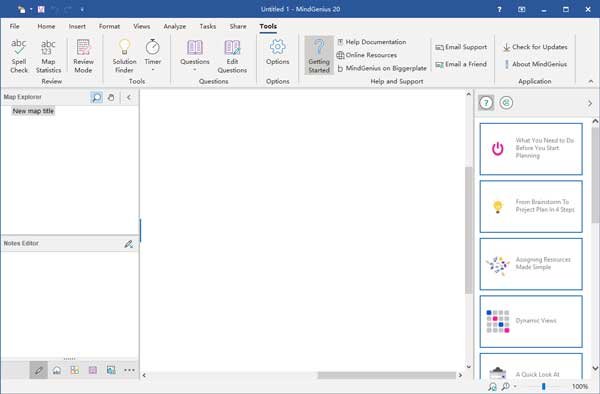Select the share circle icon in right pane
Screen dimensions: 600x394
coord(506,103)
